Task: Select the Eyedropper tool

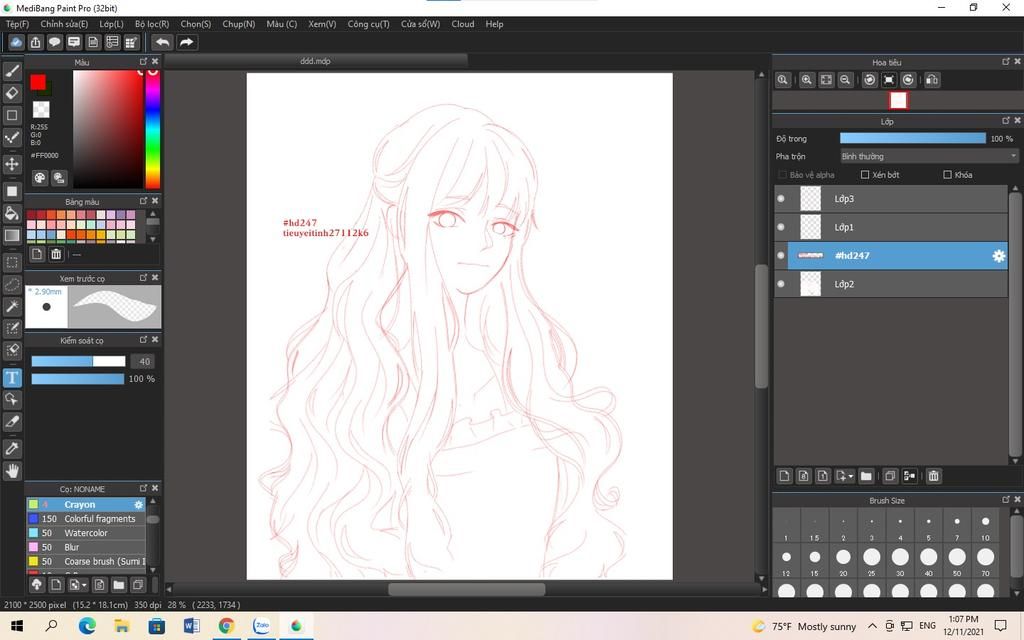Action: [12, 449]
